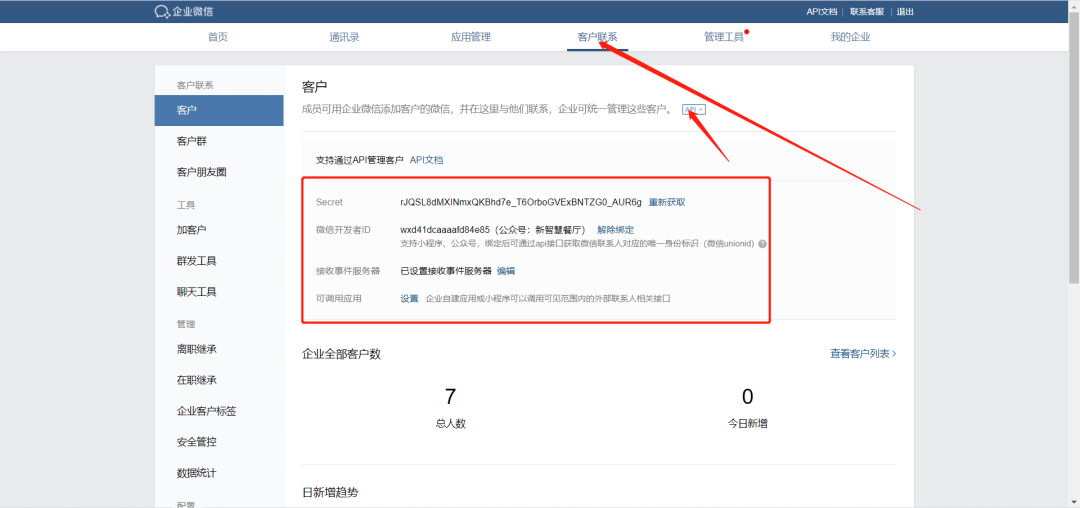The height and width of the screenshot is (508, 1080).
Task: Open the 首页 tab
Action: (218, 37)
